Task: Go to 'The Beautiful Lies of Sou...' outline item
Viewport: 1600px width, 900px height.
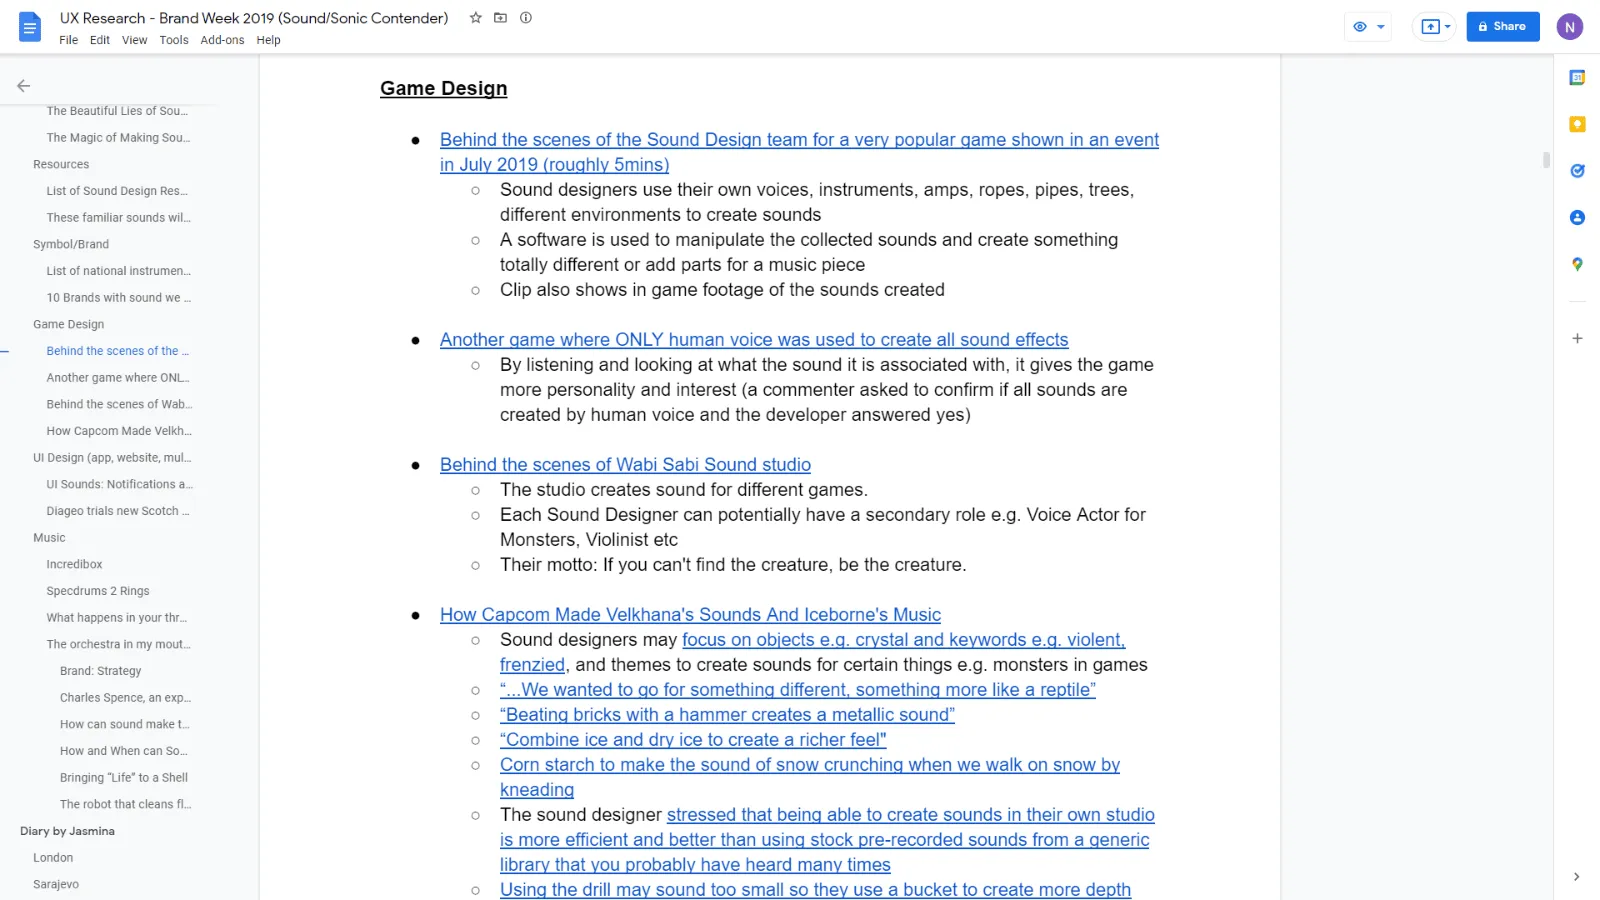Action: click(x=118, y=111)
